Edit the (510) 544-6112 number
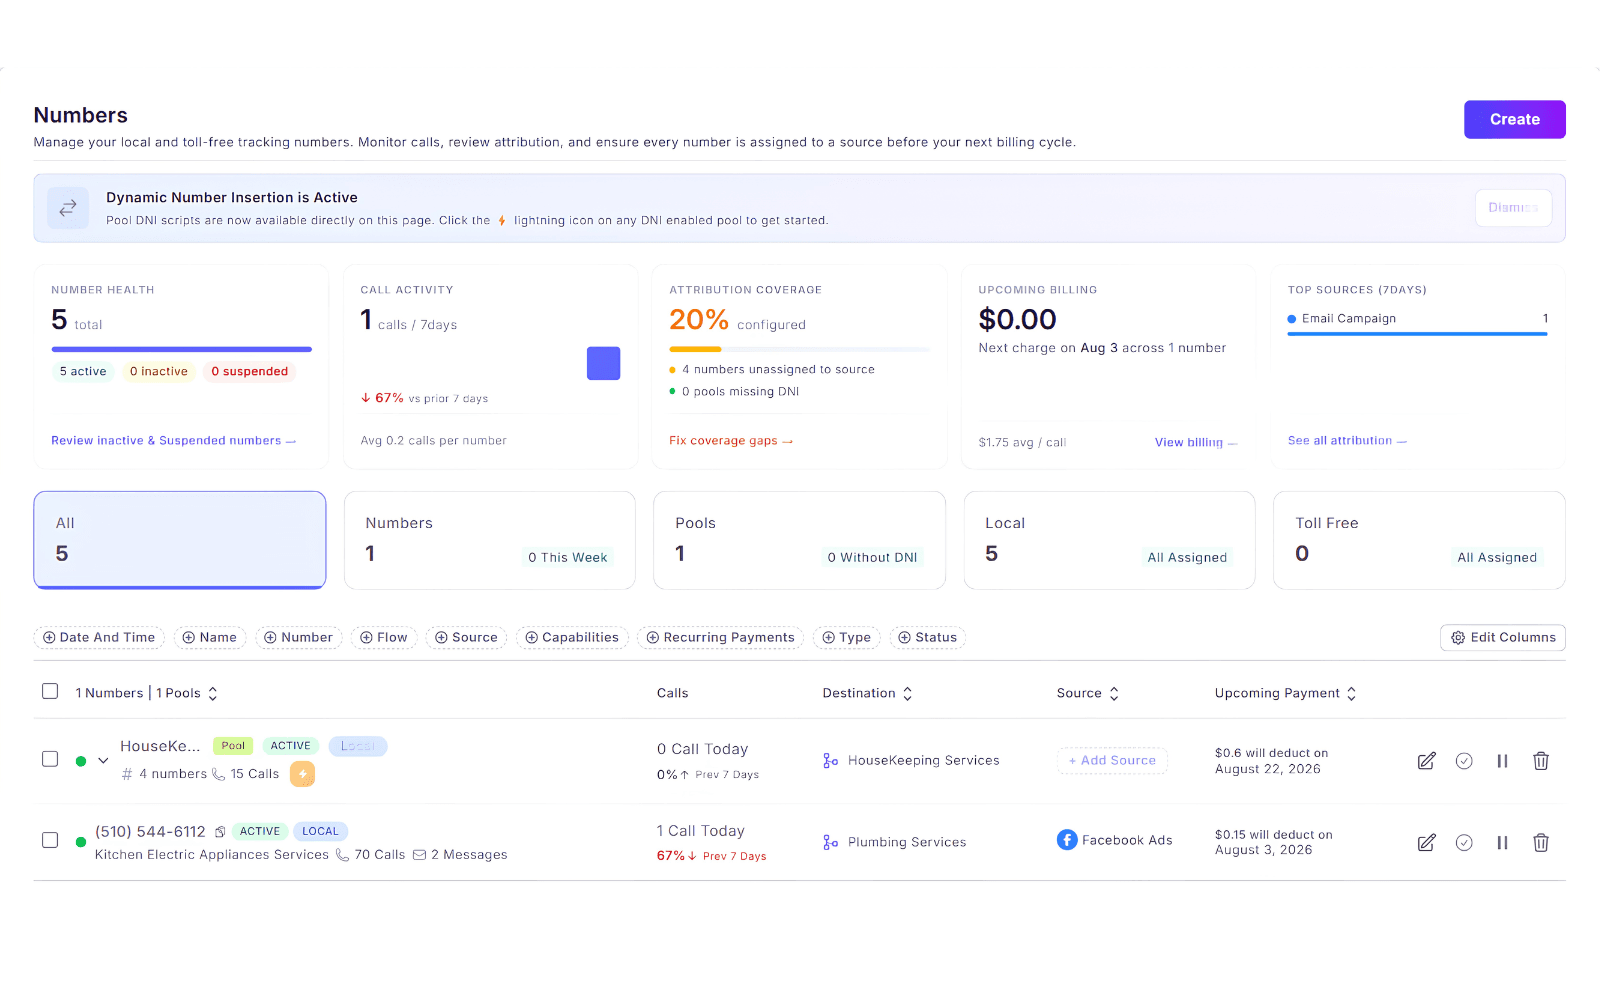 [x=1427, y=843]
